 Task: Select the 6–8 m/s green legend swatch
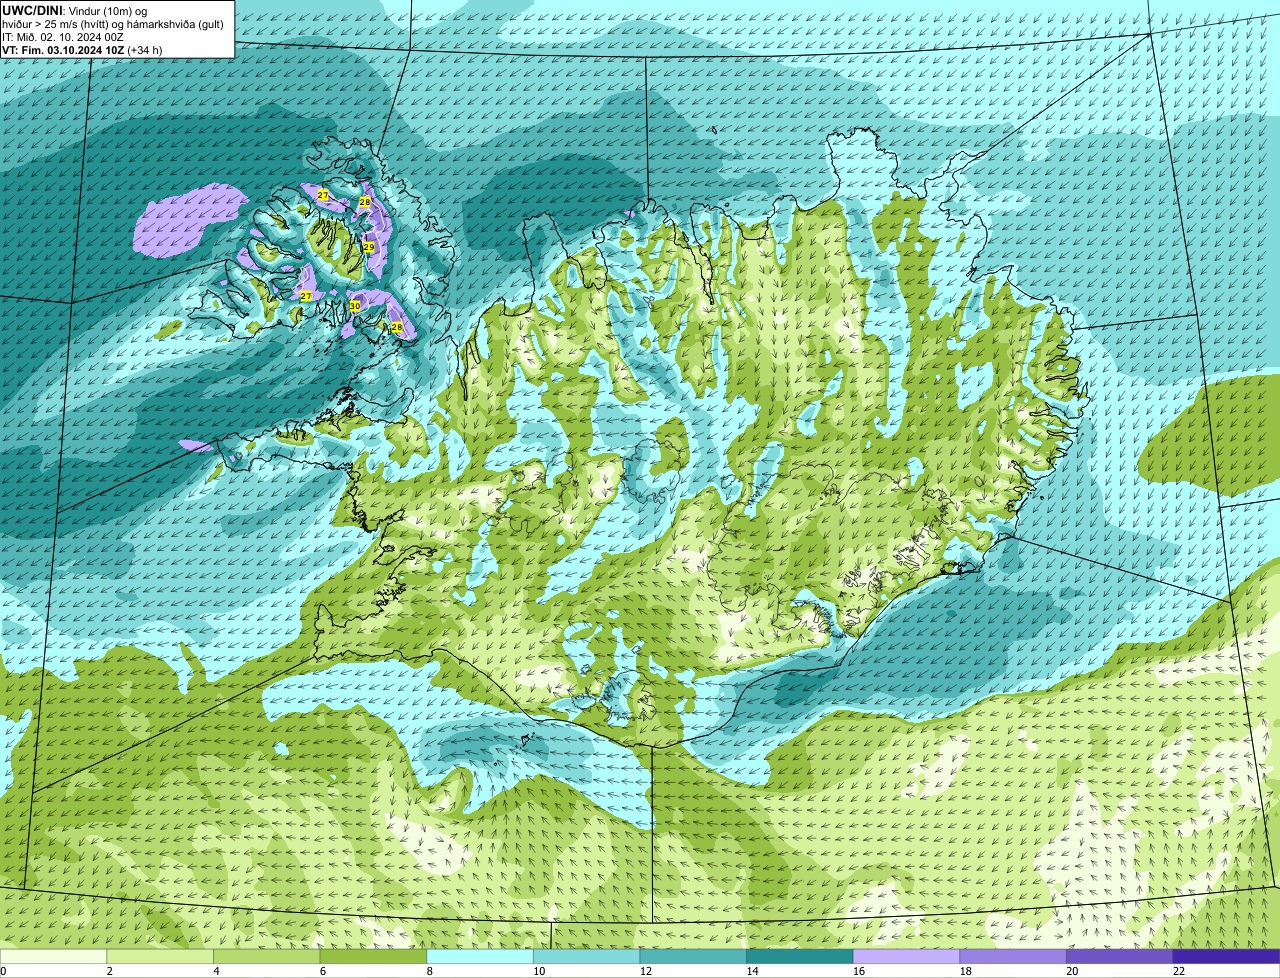pyautogui.click(x=373, y=957)
